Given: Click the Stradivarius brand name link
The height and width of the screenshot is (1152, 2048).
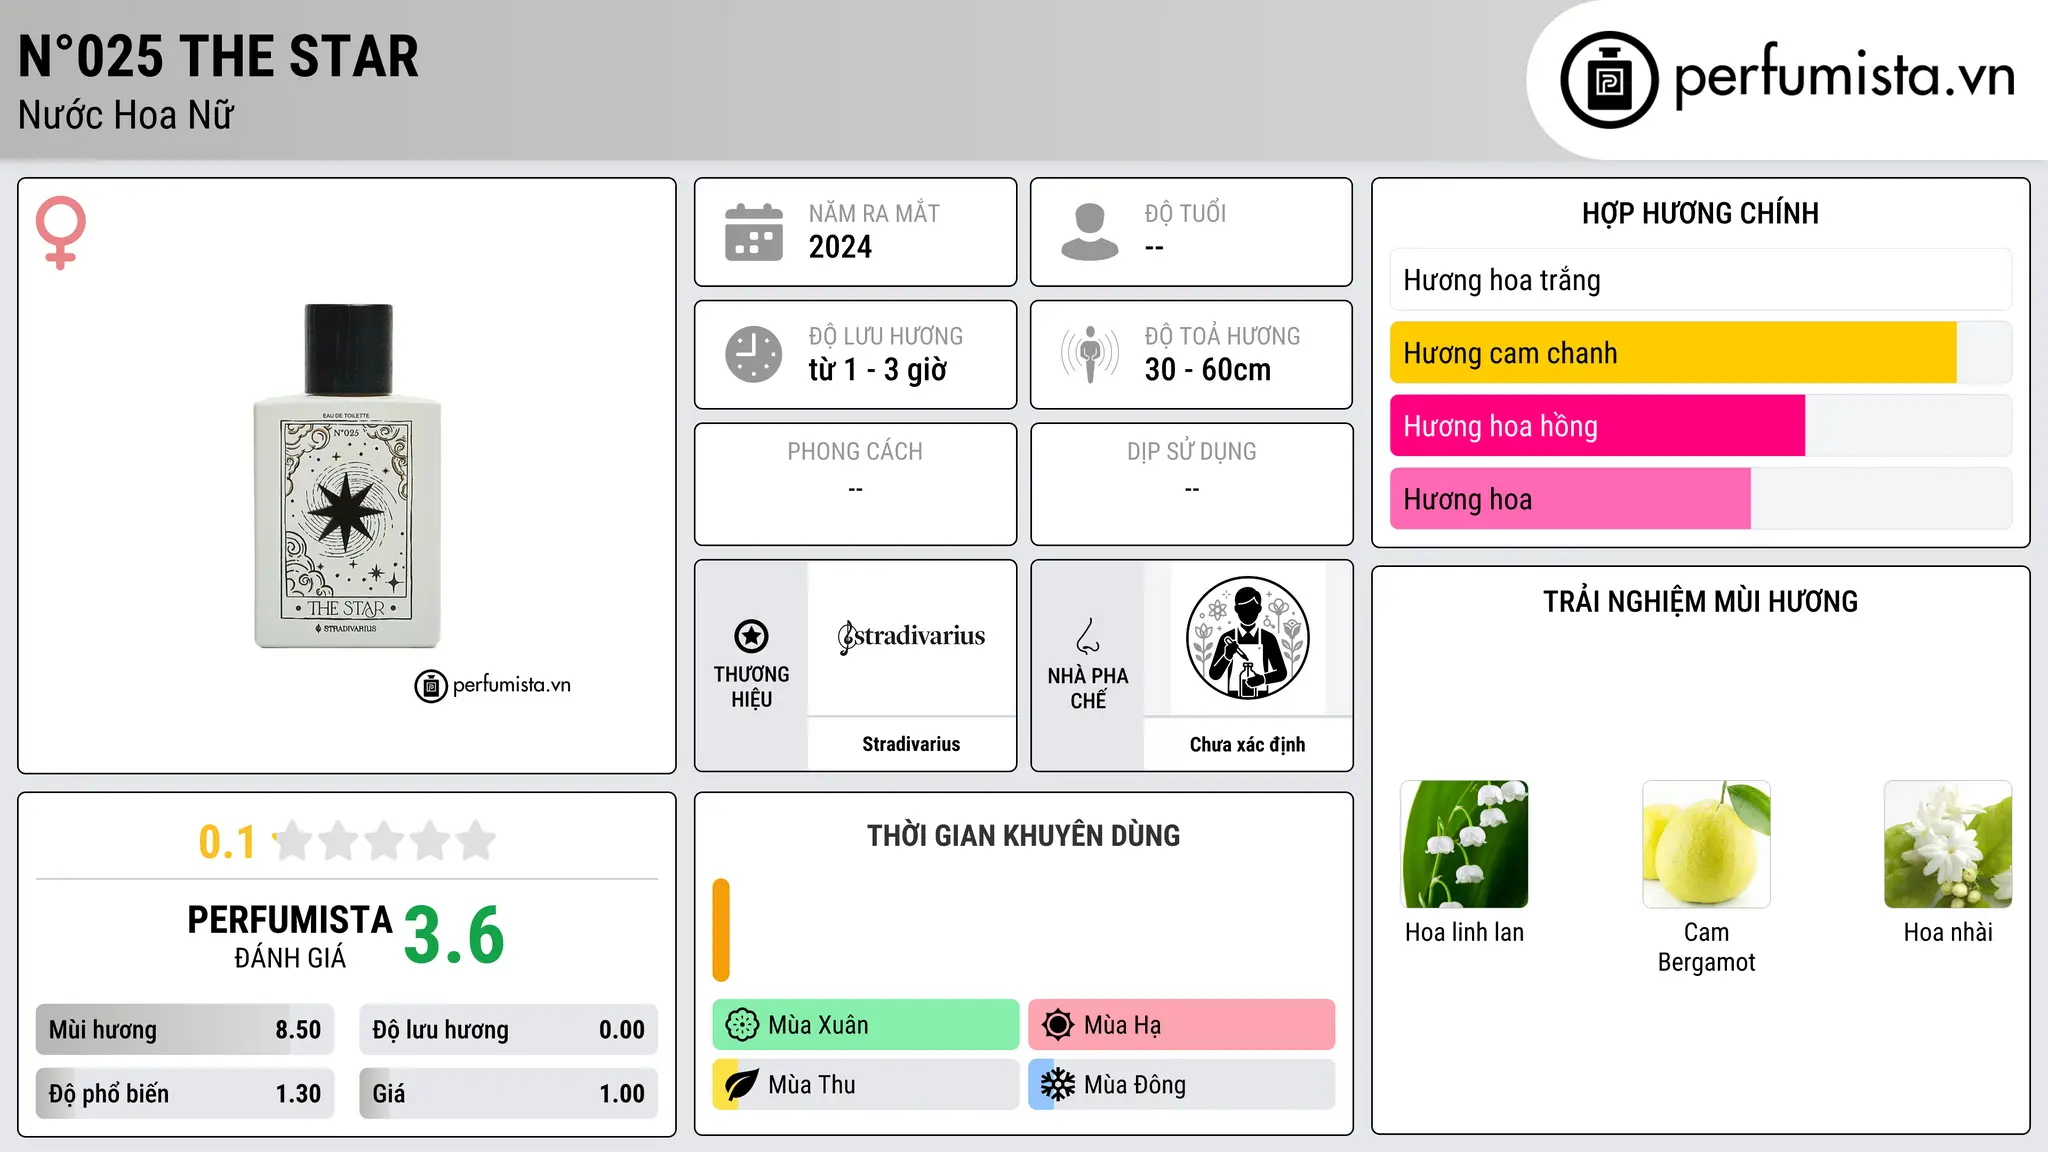Looking at the screenshot, I should click(x=911, y=744).
